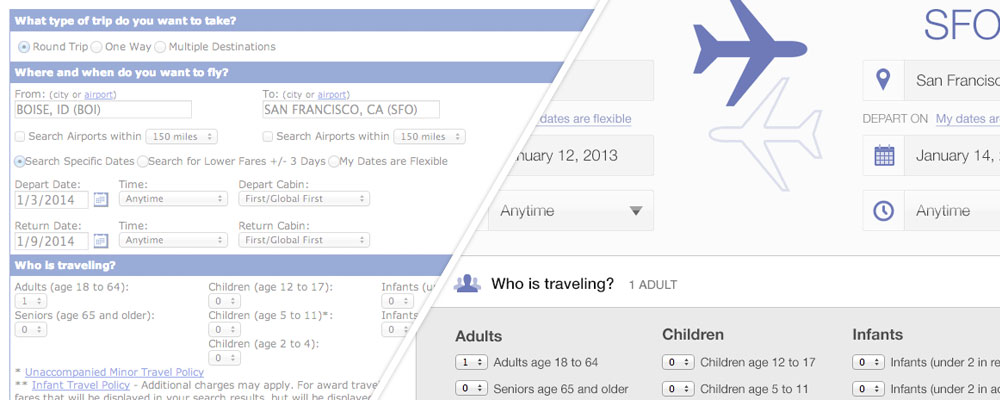Click the Depart Date calendar icon
Image resolution: width=1000 pixels, height=400 pixels.
[100, 199]
